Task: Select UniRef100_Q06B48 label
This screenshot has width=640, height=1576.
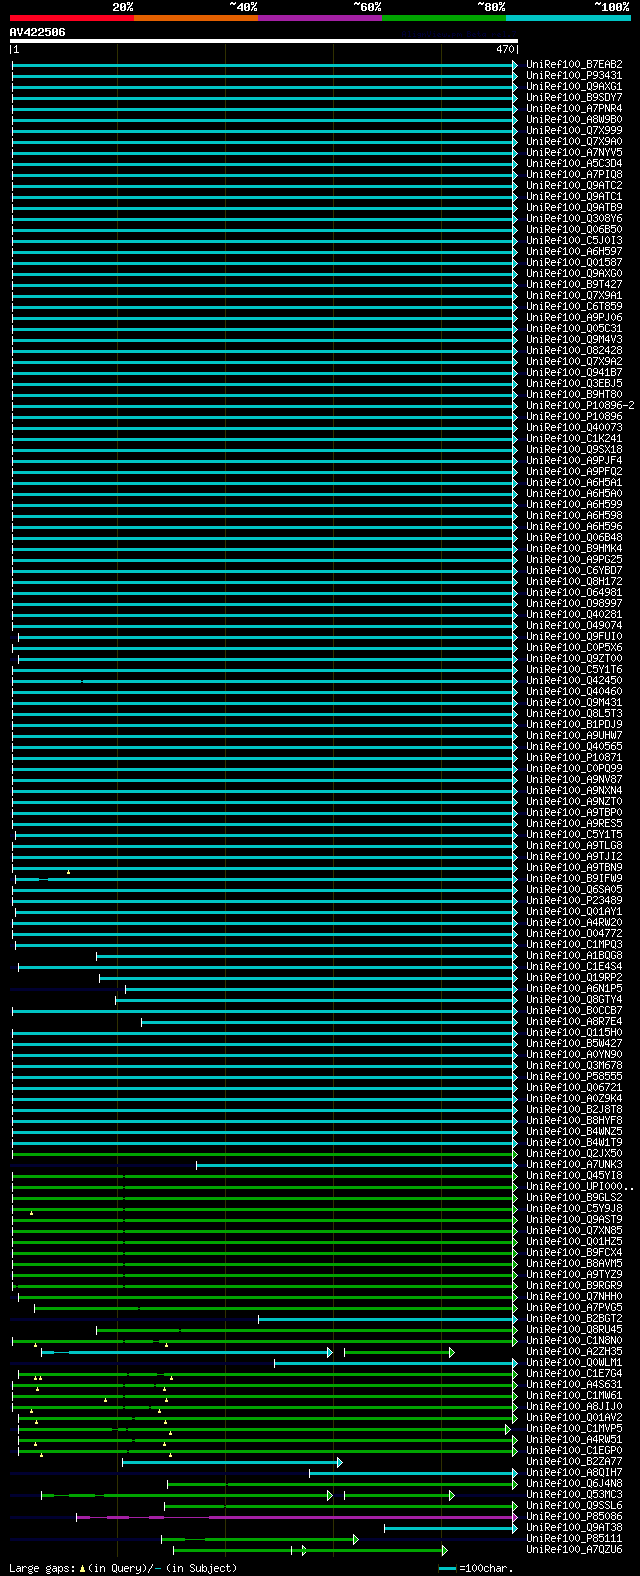Action: (574, 538)
